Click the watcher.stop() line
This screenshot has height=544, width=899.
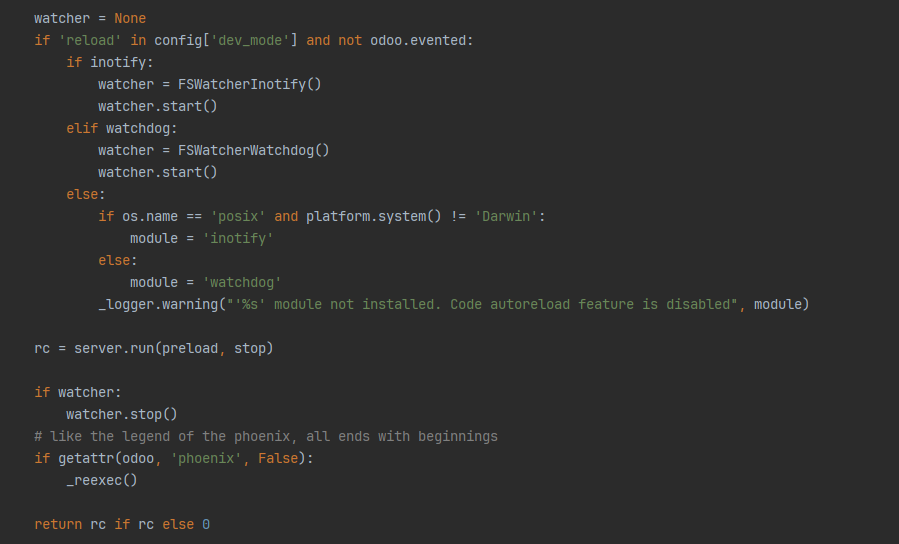pos(121,414)
